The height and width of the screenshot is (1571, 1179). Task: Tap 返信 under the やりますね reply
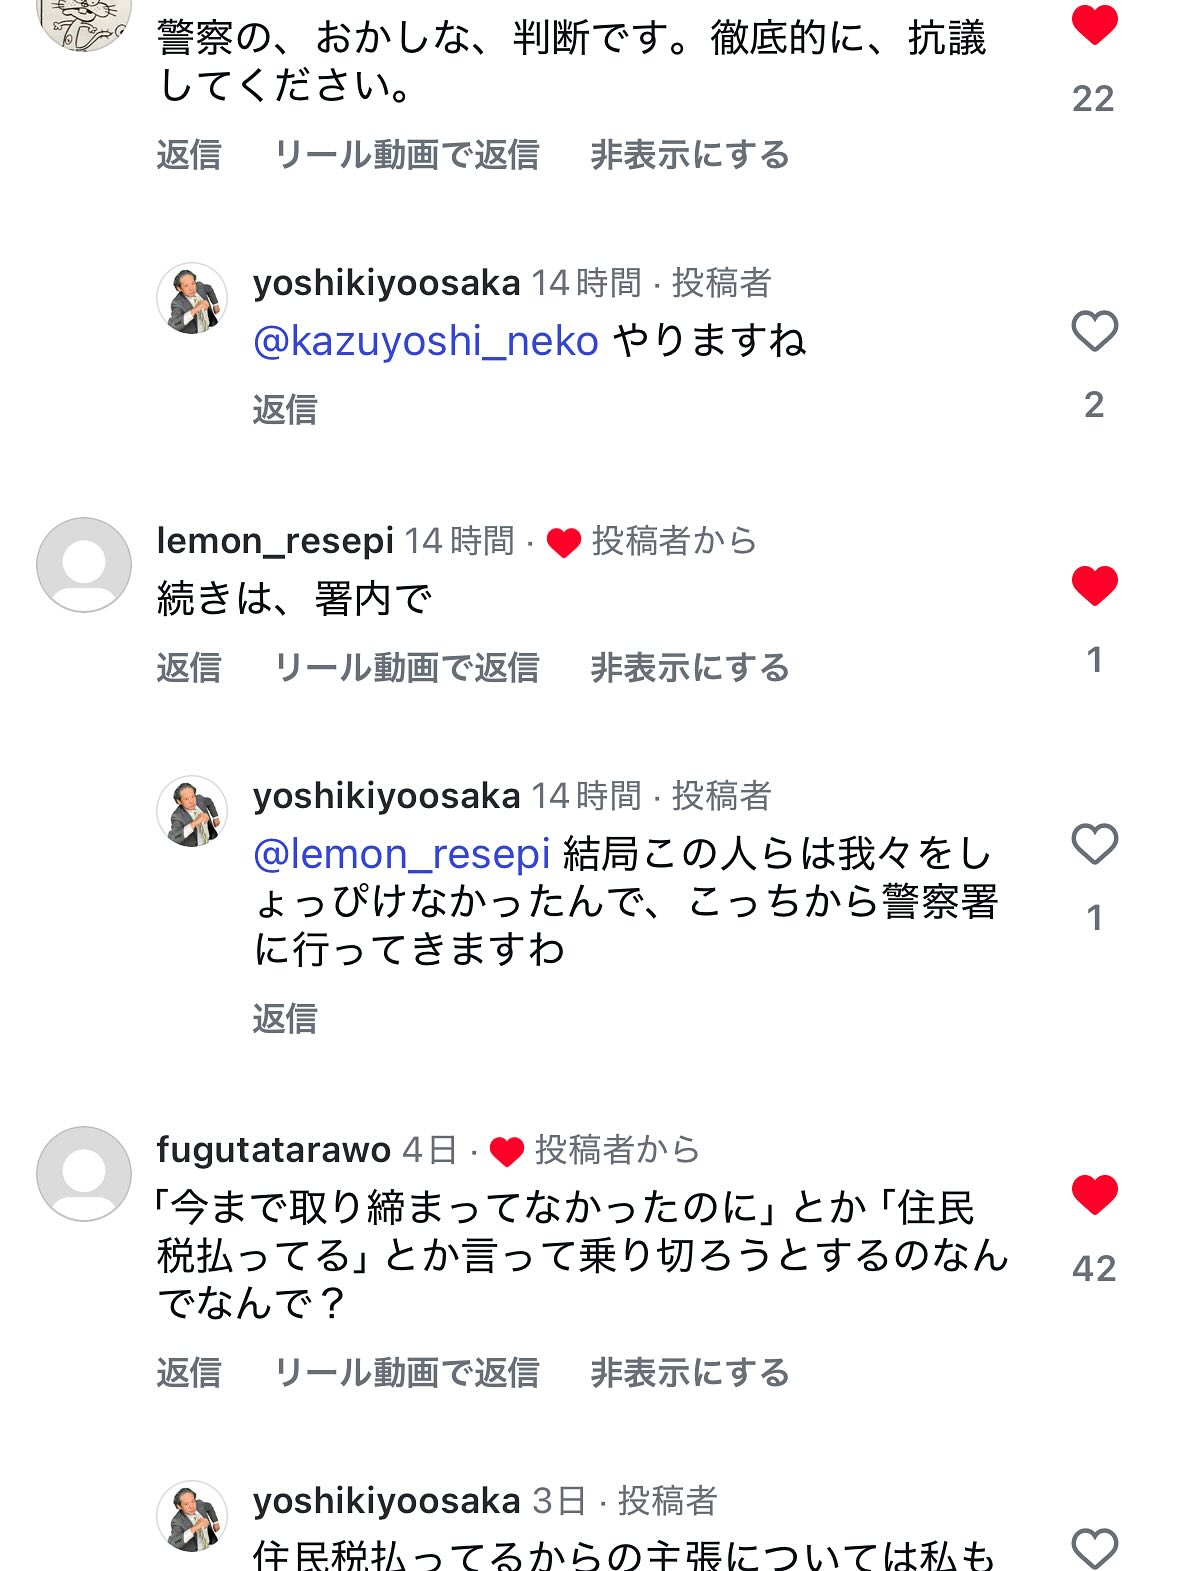pos(285,409)
